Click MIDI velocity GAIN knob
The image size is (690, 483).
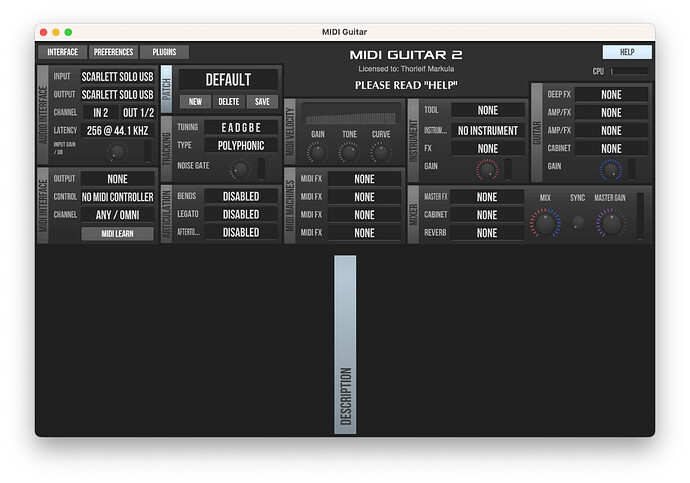[317, 153]
